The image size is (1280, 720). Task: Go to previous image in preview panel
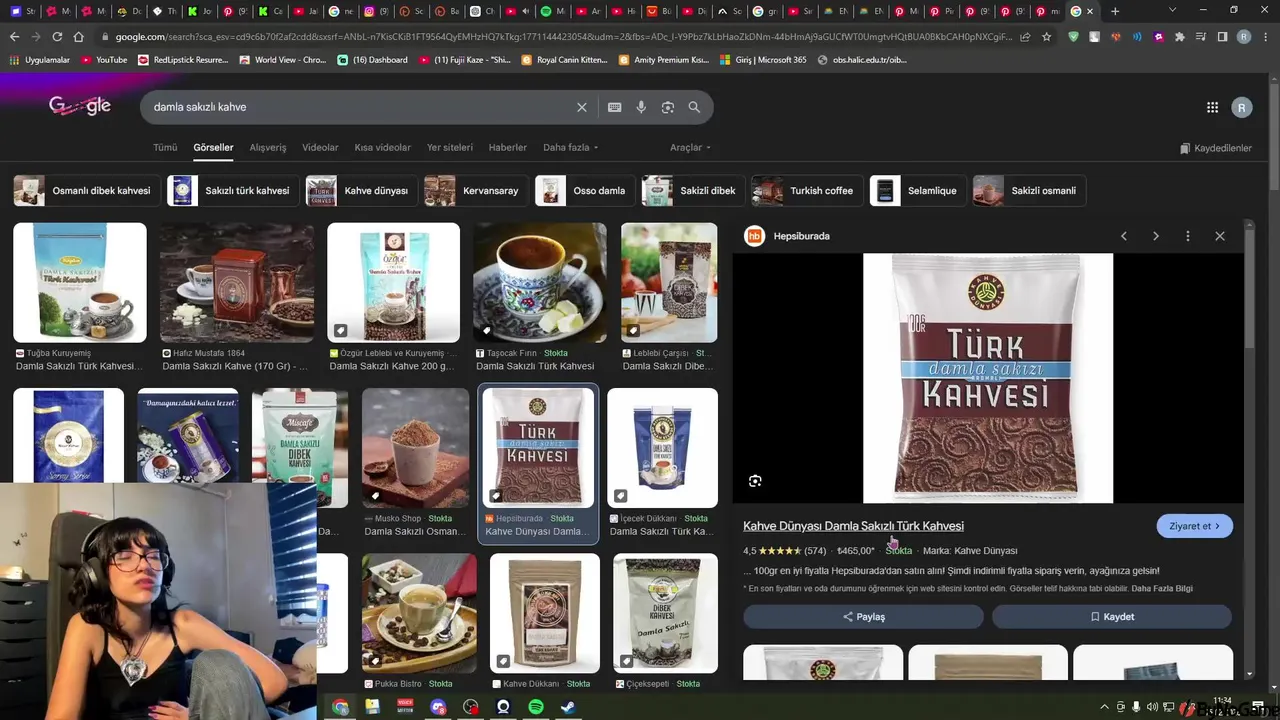coord(1124,236)
